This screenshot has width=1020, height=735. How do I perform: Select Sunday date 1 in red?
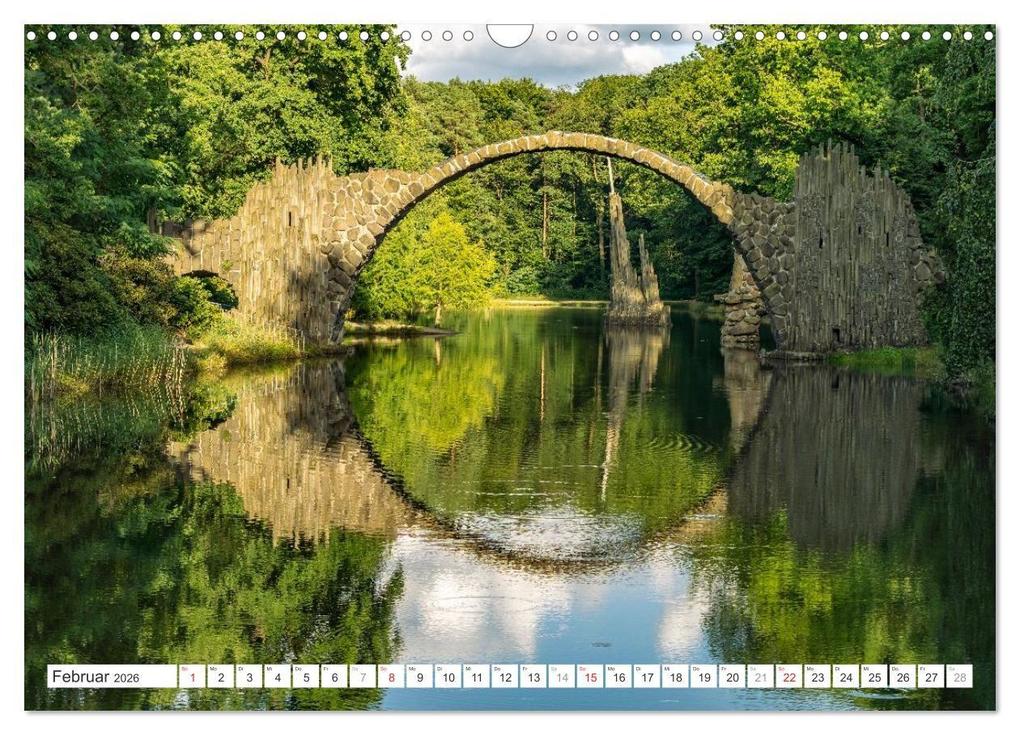(x=193, y=676)
